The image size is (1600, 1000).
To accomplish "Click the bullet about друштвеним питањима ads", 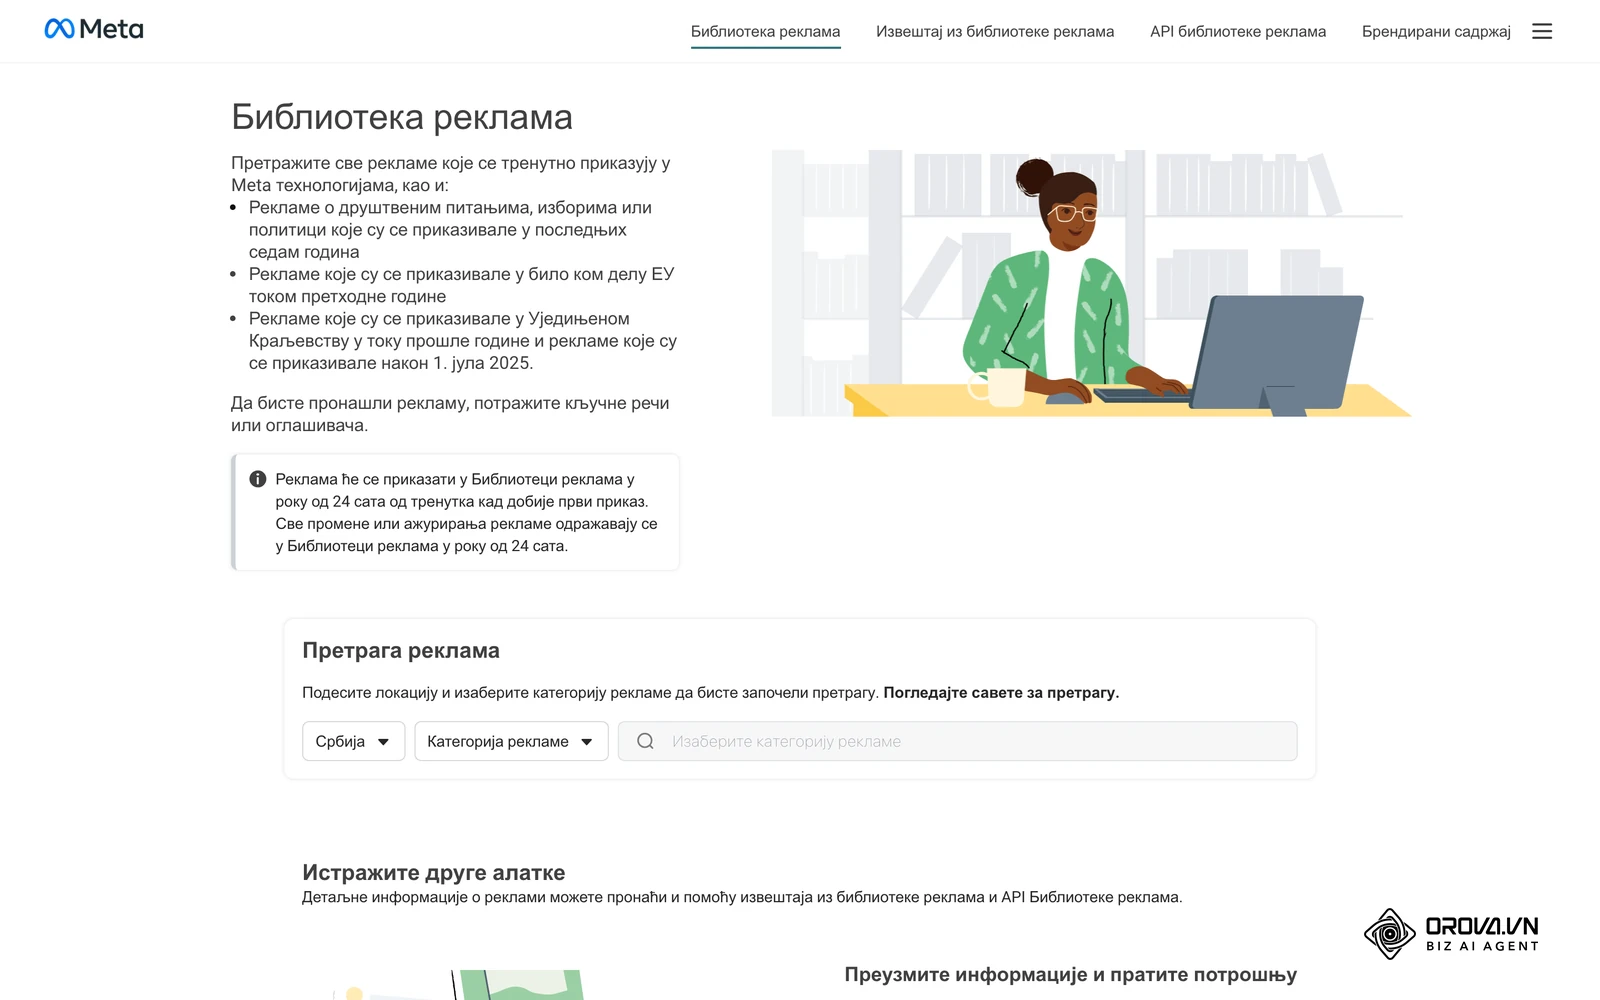I will click(450, 229).
